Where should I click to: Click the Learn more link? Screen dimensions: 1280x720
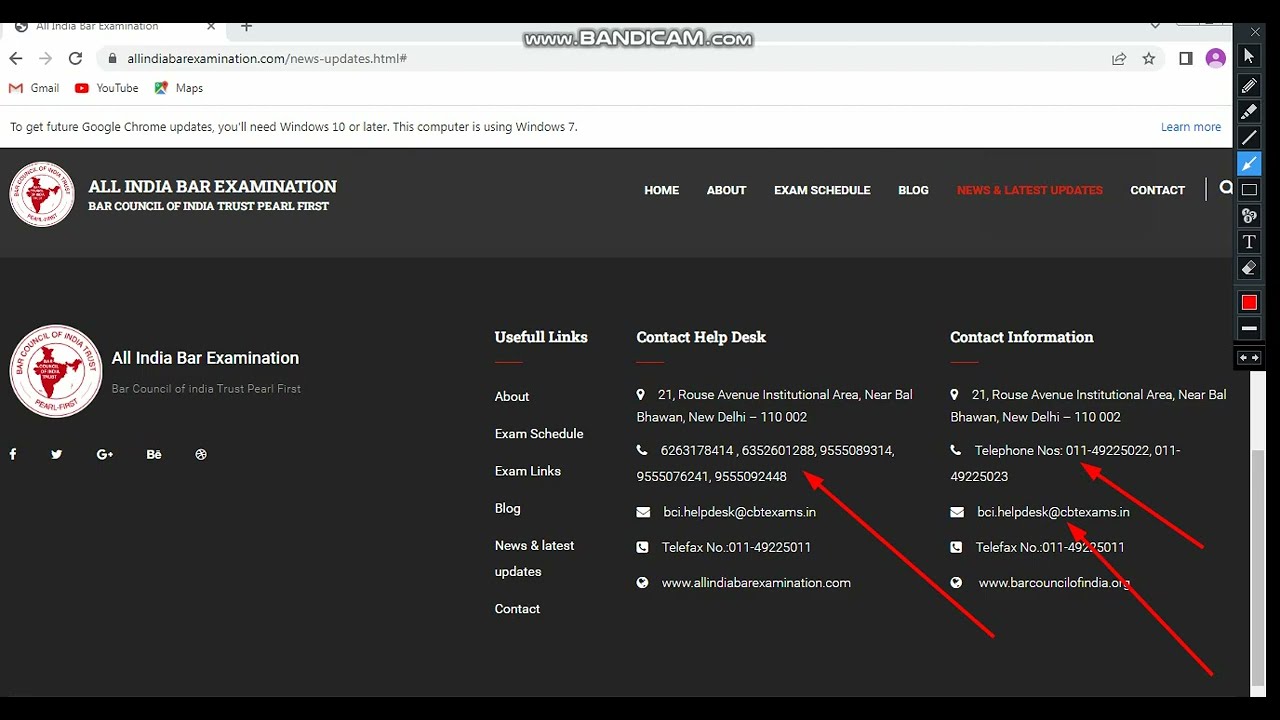tap(1190, 127)
